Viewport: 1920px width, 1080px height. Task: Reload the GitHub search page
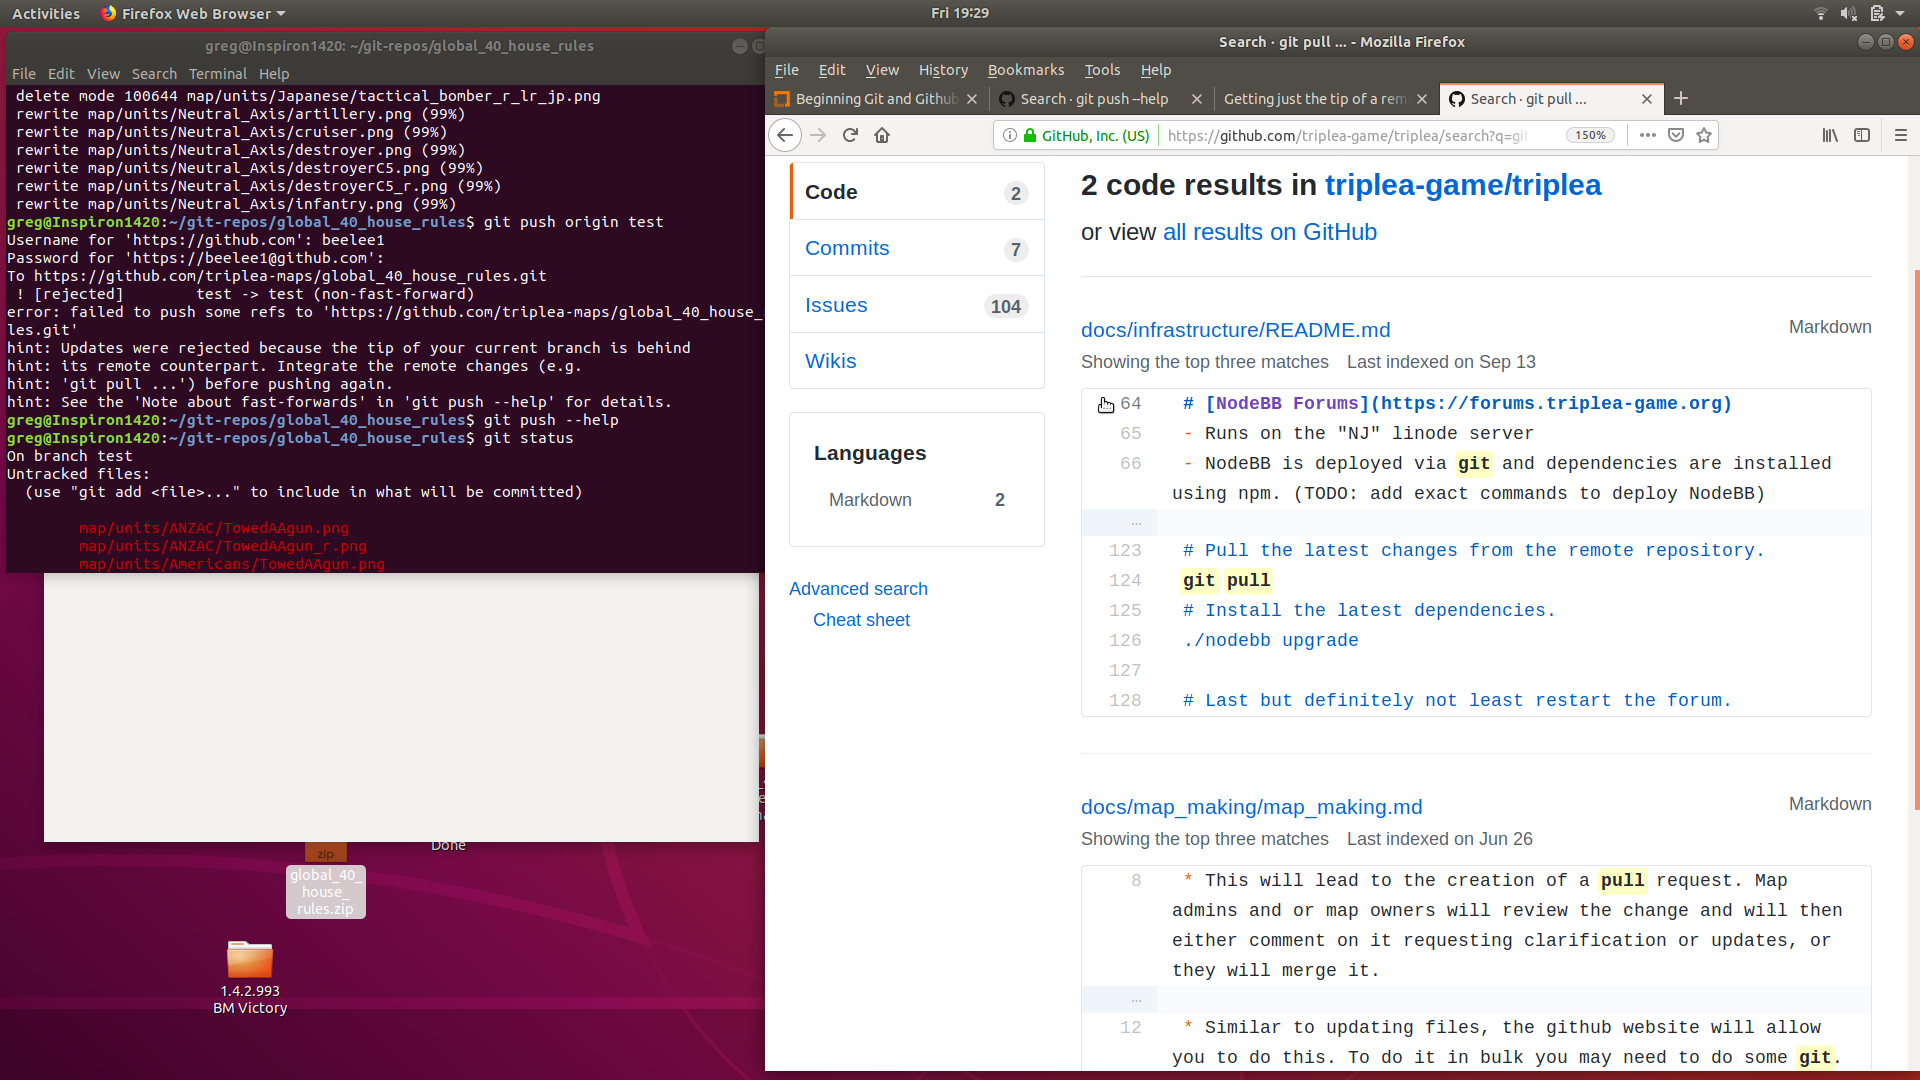tap(850, 135)
